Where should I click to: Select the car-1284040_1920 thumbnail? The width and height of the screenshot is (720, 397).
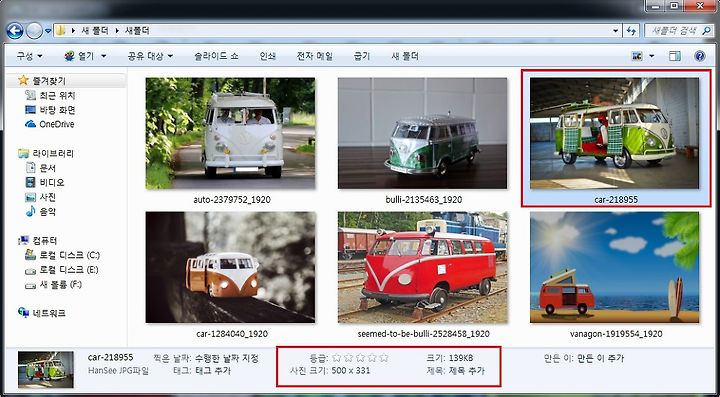tap(230, 268)
